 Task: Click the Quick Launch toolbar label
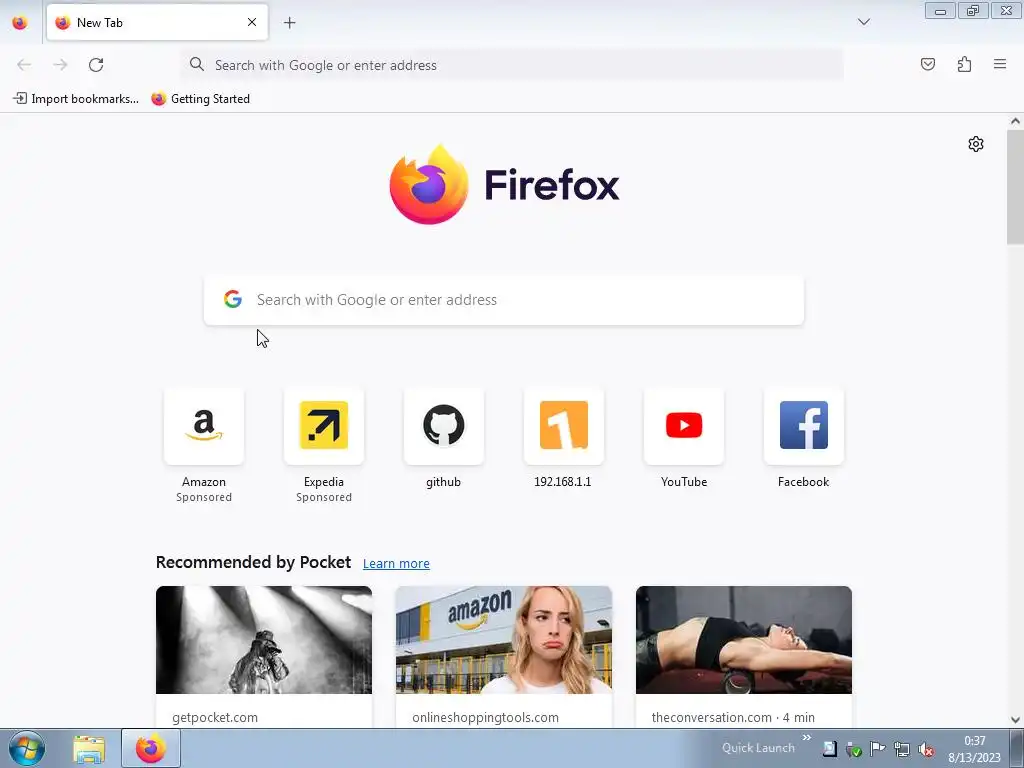pyautogui.click(x=758, y=748)
